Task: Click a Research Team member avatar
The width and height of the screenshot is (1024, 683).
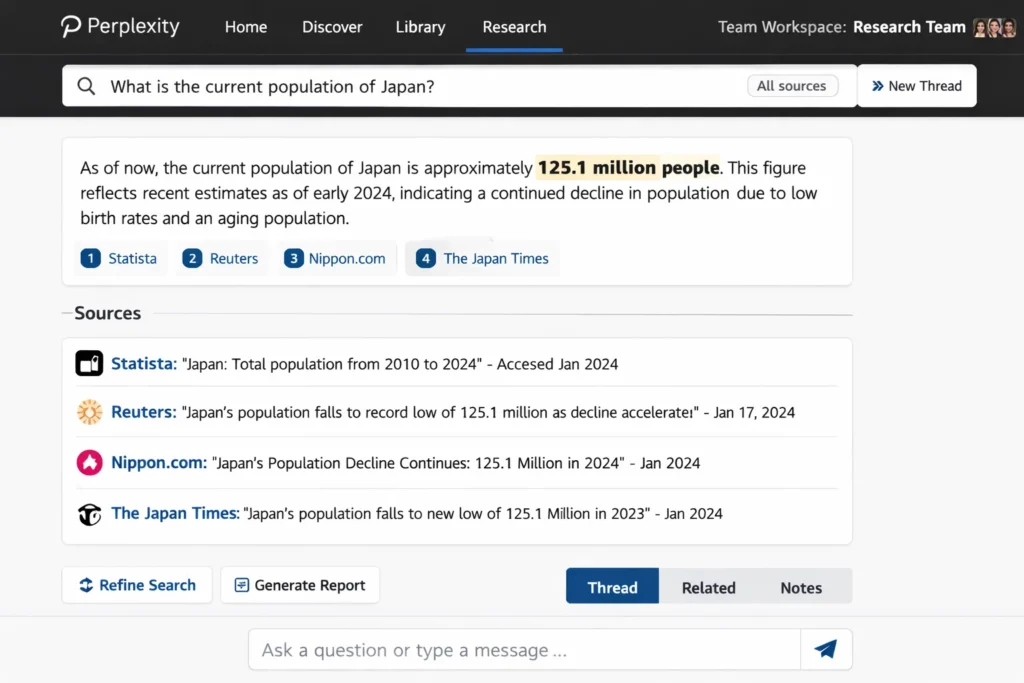Action: 994,27
